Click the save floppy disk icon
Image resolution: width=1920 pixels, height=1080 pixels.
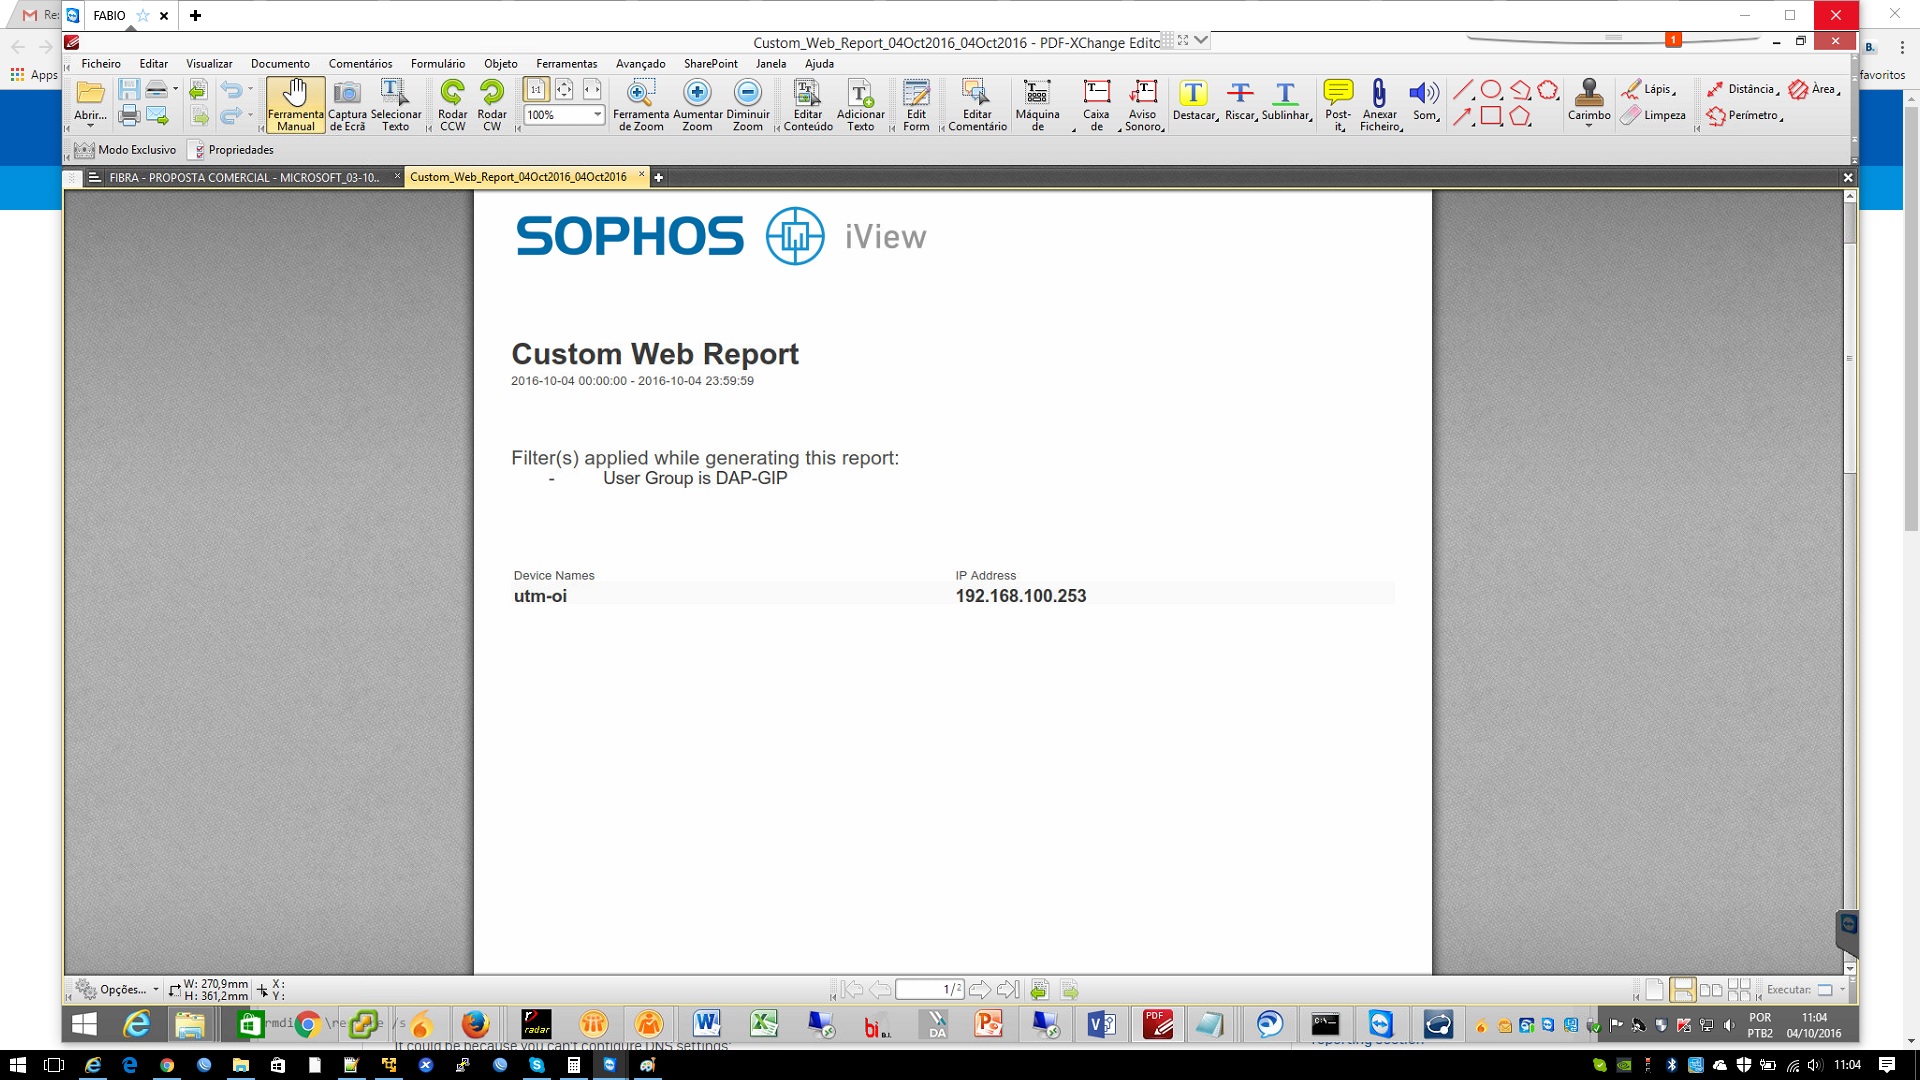tap(129, 89)
